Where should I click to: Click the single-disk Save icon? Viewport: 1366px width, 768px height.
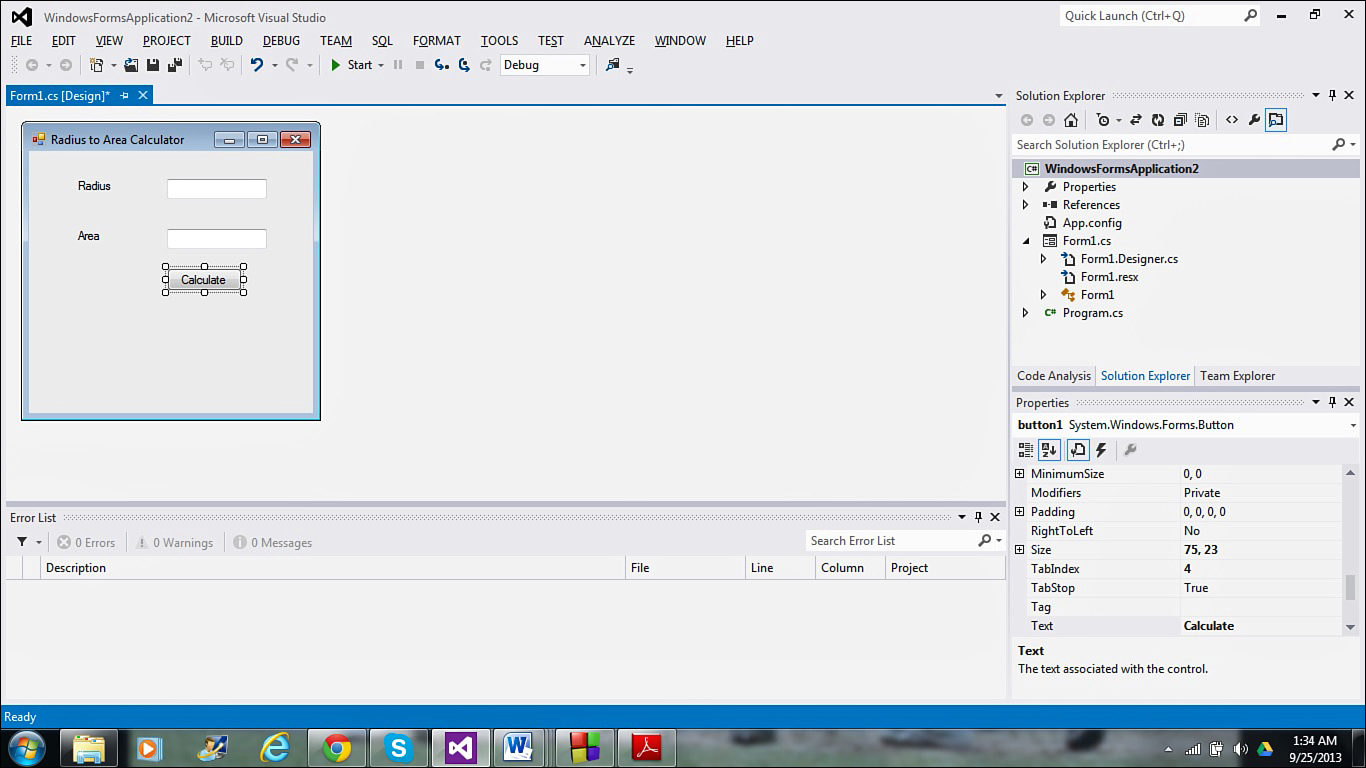(x=153, y=65)
